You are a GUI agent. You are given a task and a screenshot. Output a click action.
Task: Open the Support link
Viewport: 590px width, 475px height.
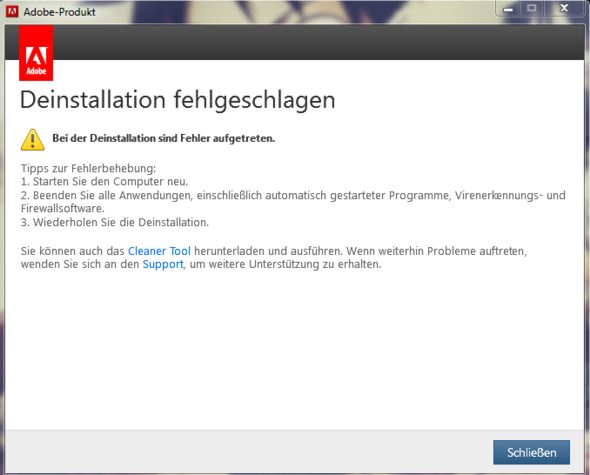163,264
